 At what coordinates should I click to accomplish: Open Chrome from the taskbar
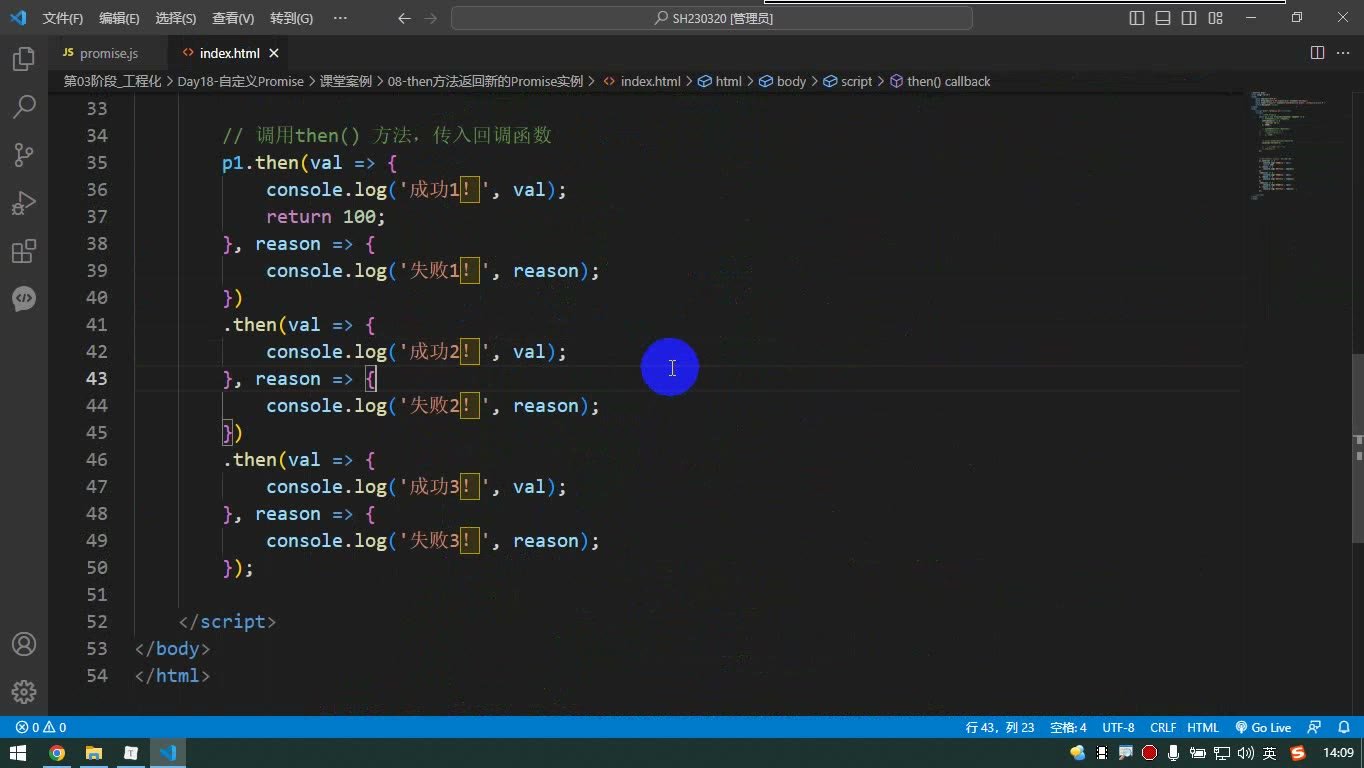coord(57,753)
